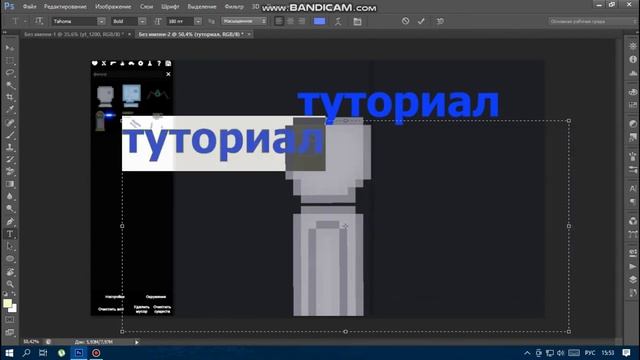Open Task View on taskbar
The image size is (640, 360).
pyautogui.click(x=43, y=353)
